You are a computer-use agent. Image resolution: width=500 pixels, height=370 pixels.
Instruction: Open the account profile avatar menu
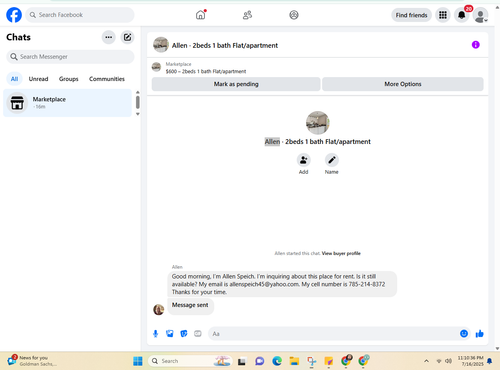coord(480,15)
